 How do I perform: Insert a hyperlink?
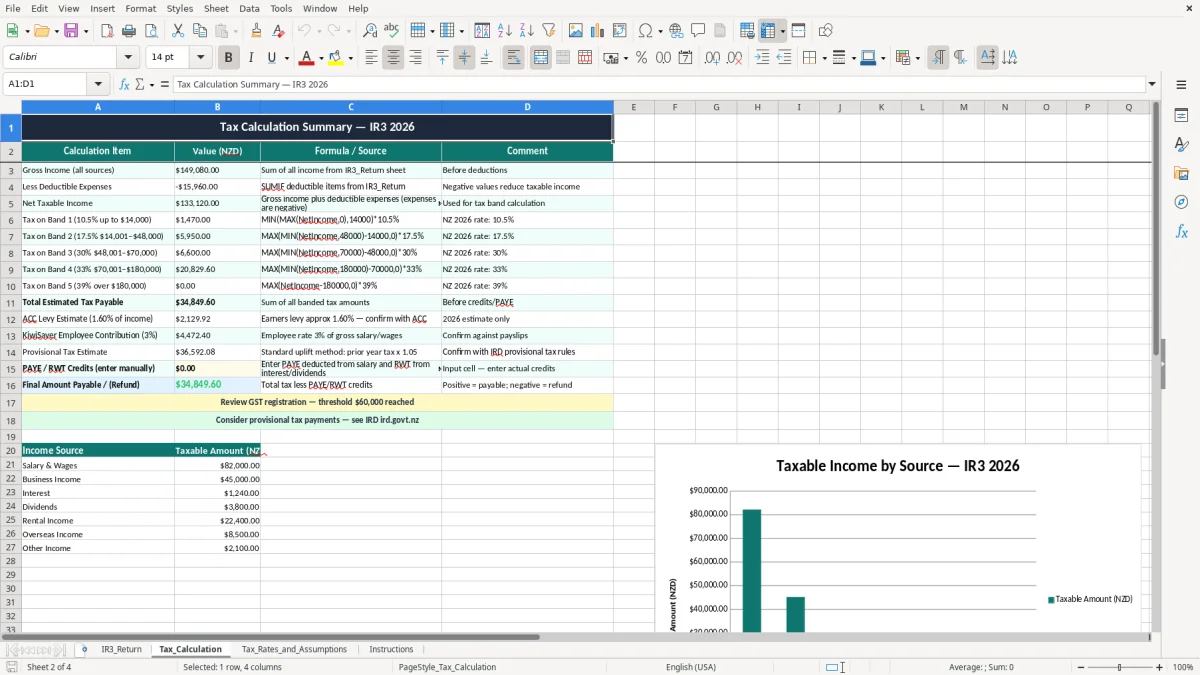676,31
